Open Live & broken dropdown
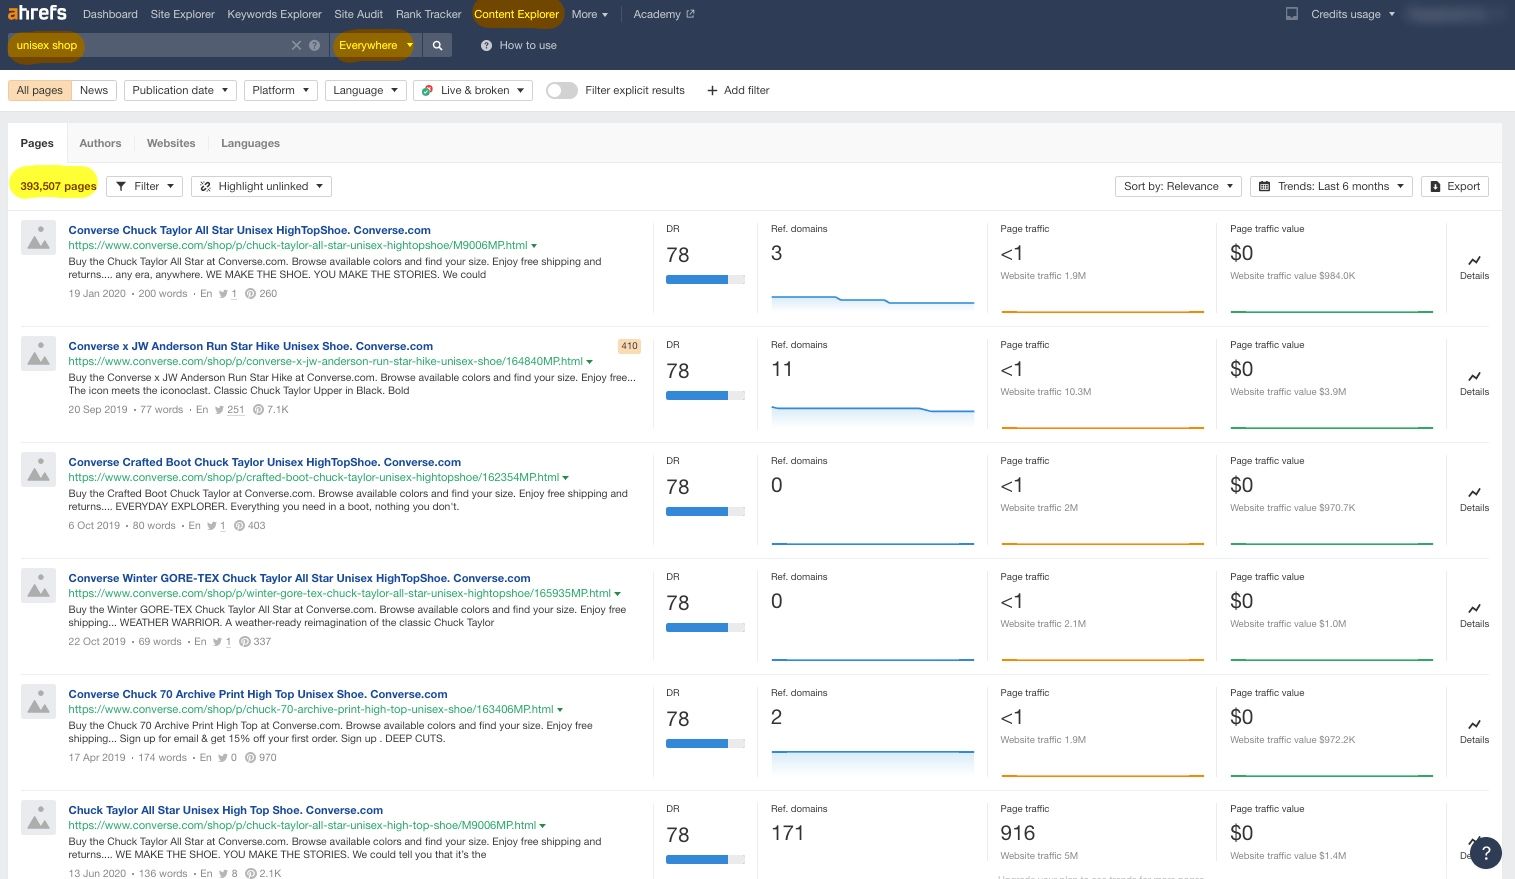 click(x=473, y=90)
